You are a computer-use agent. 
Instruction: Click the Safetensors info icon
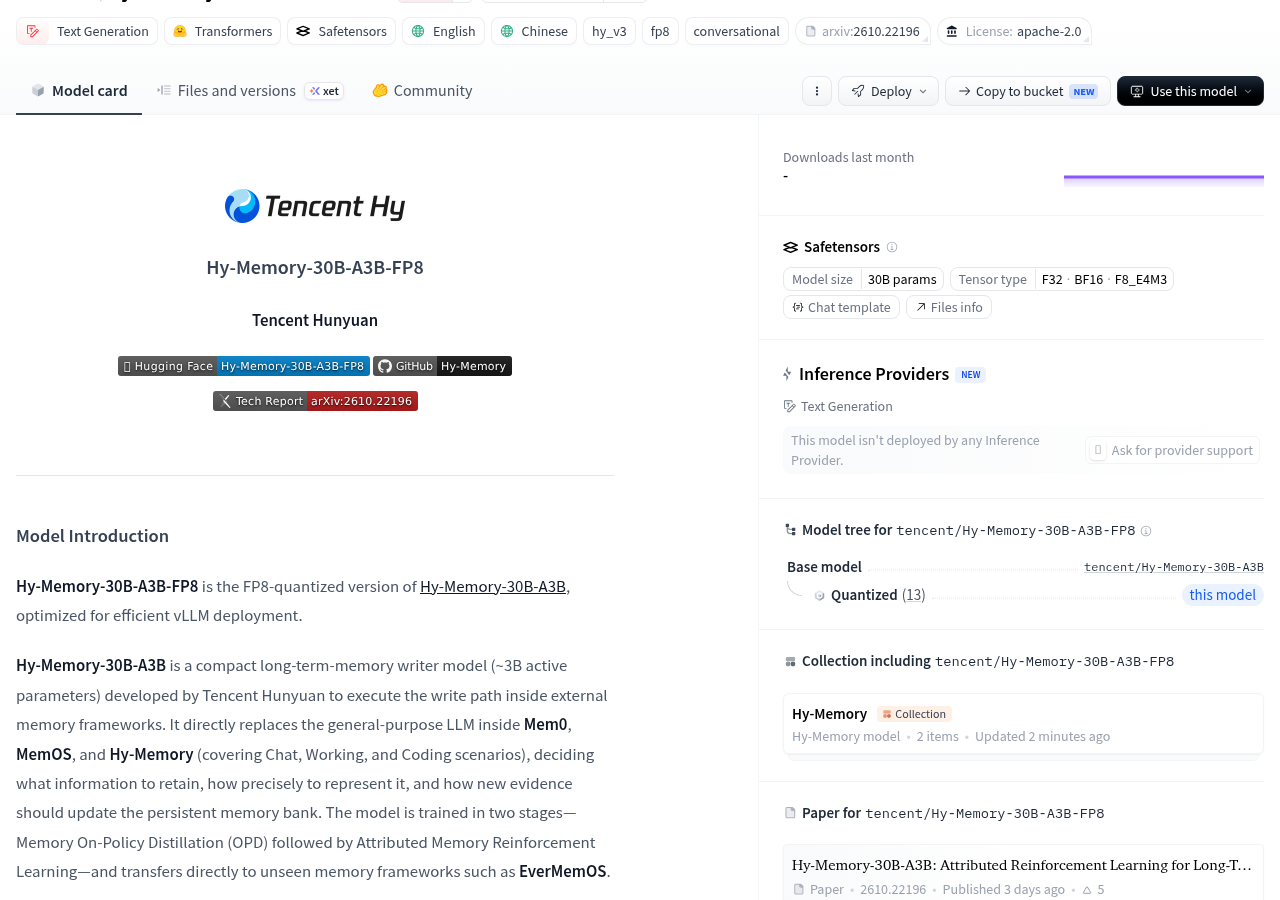tap(892, 247)
